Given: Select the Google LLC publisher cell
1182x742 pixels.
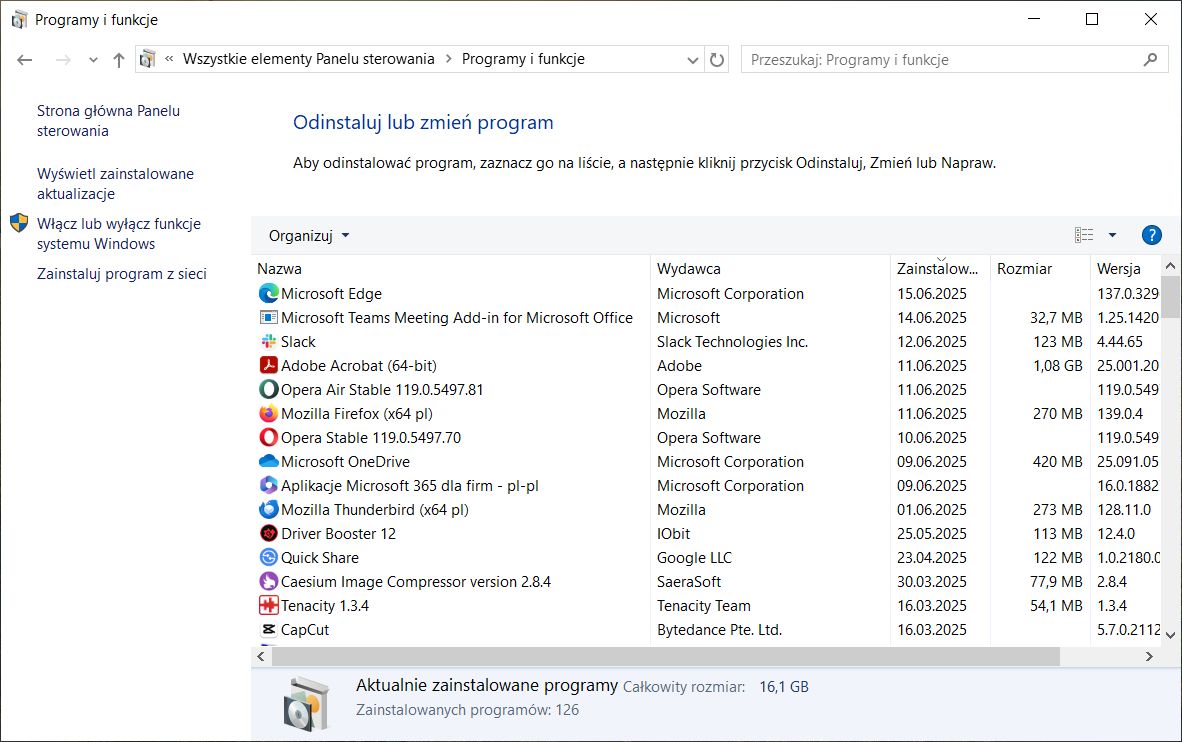Looking at the screenshot, I should click(x=694, y=557).
